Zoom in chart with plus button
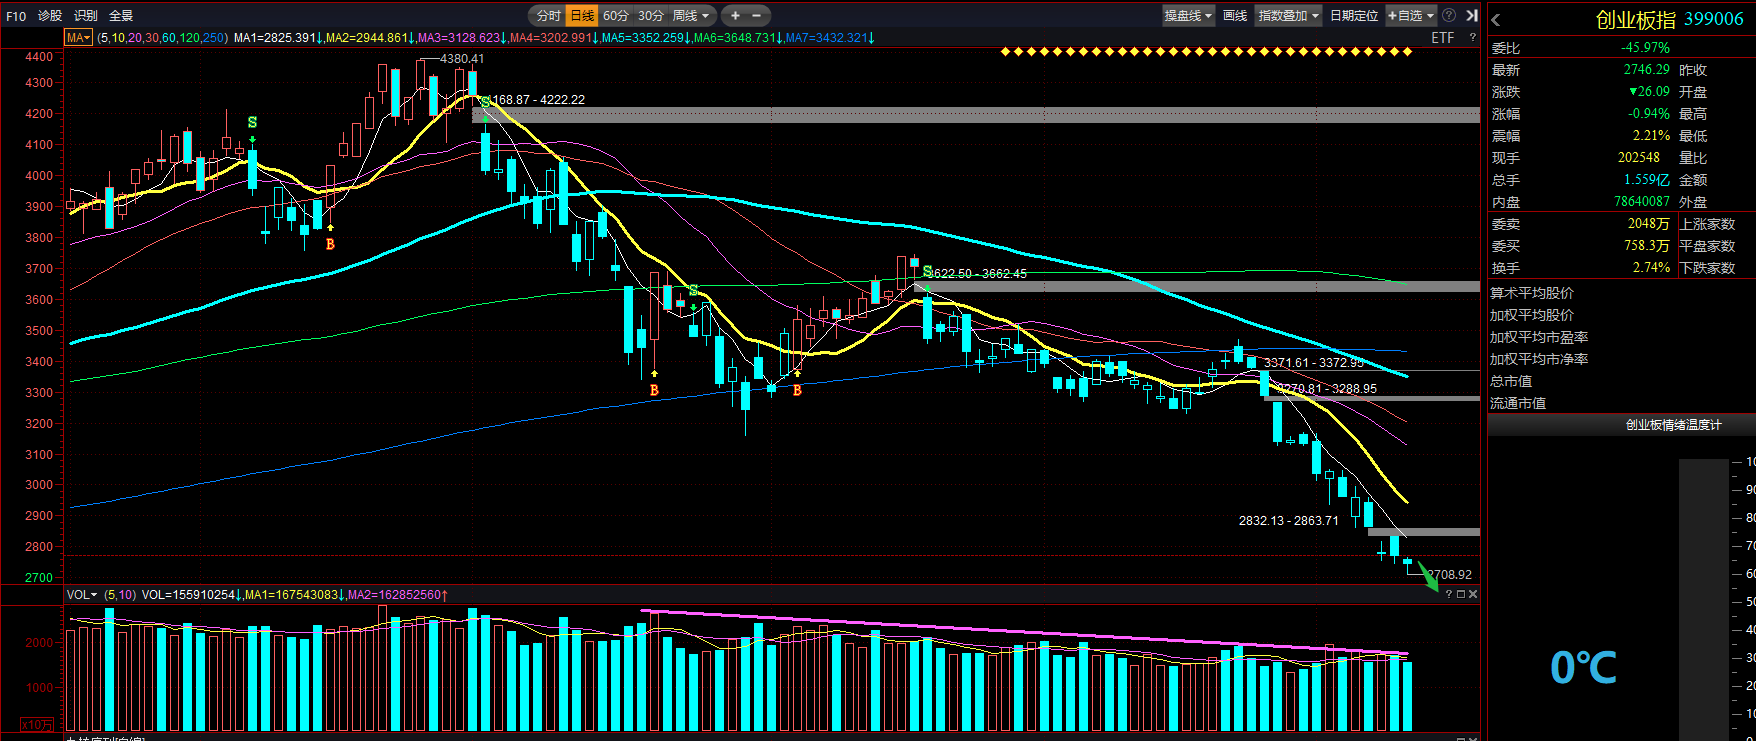 [735, 16]
